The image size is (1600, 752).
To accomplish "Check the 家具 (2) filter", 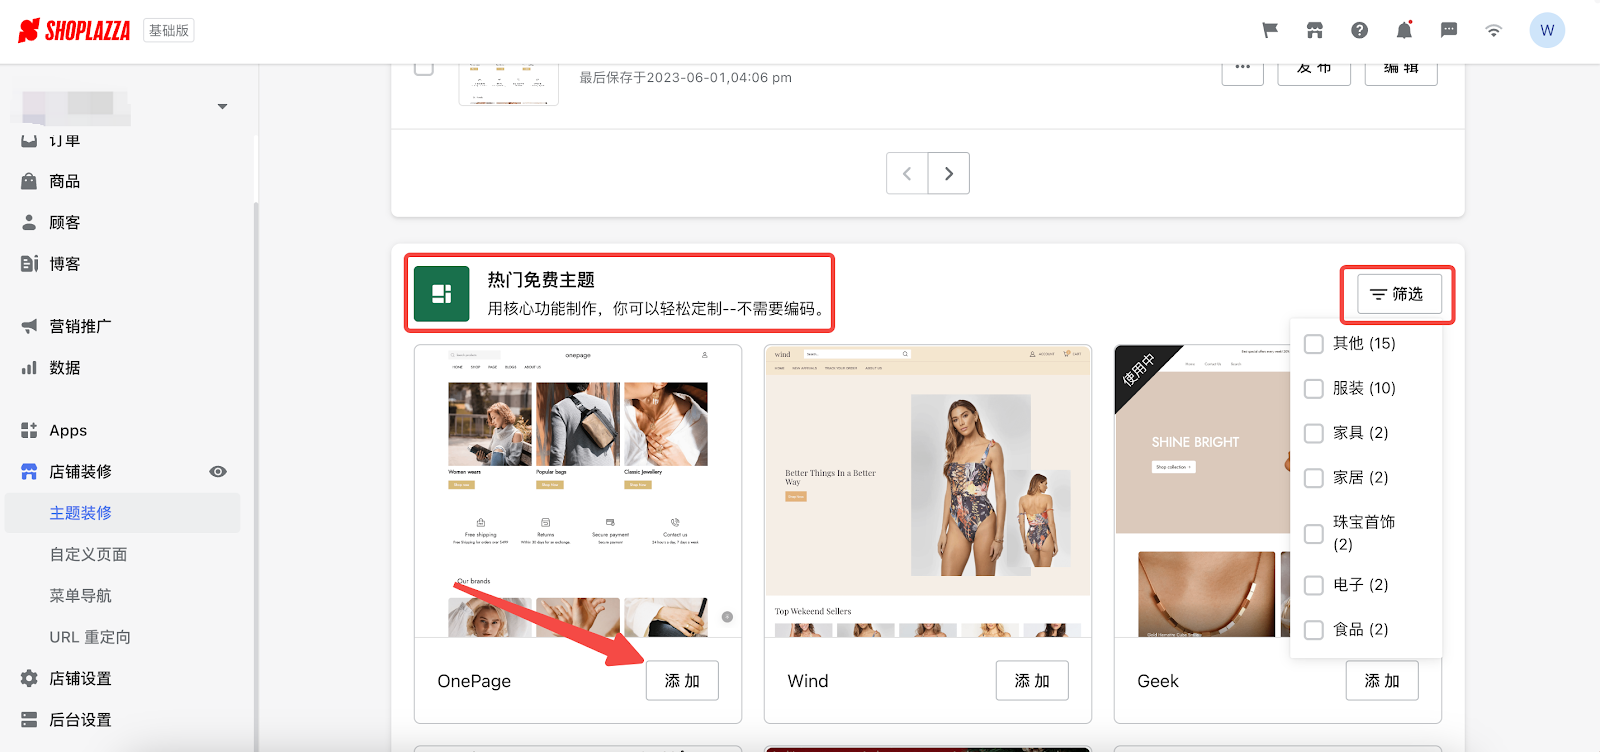I will pos(1314,434).
